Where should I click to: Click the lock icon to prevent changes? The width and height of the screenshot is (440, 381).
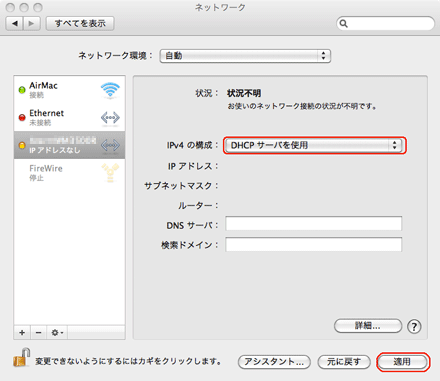[x=22, y=358]
